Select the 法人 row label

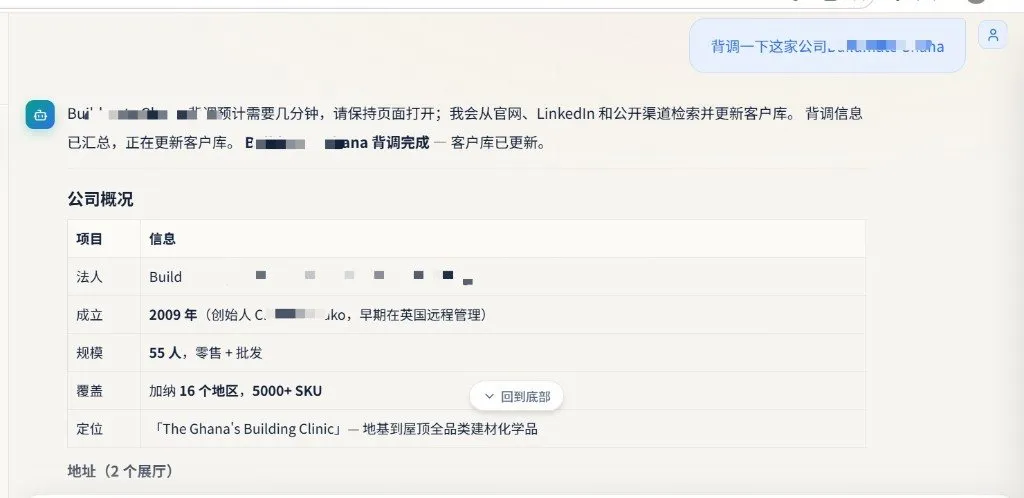tap(89, 277)
